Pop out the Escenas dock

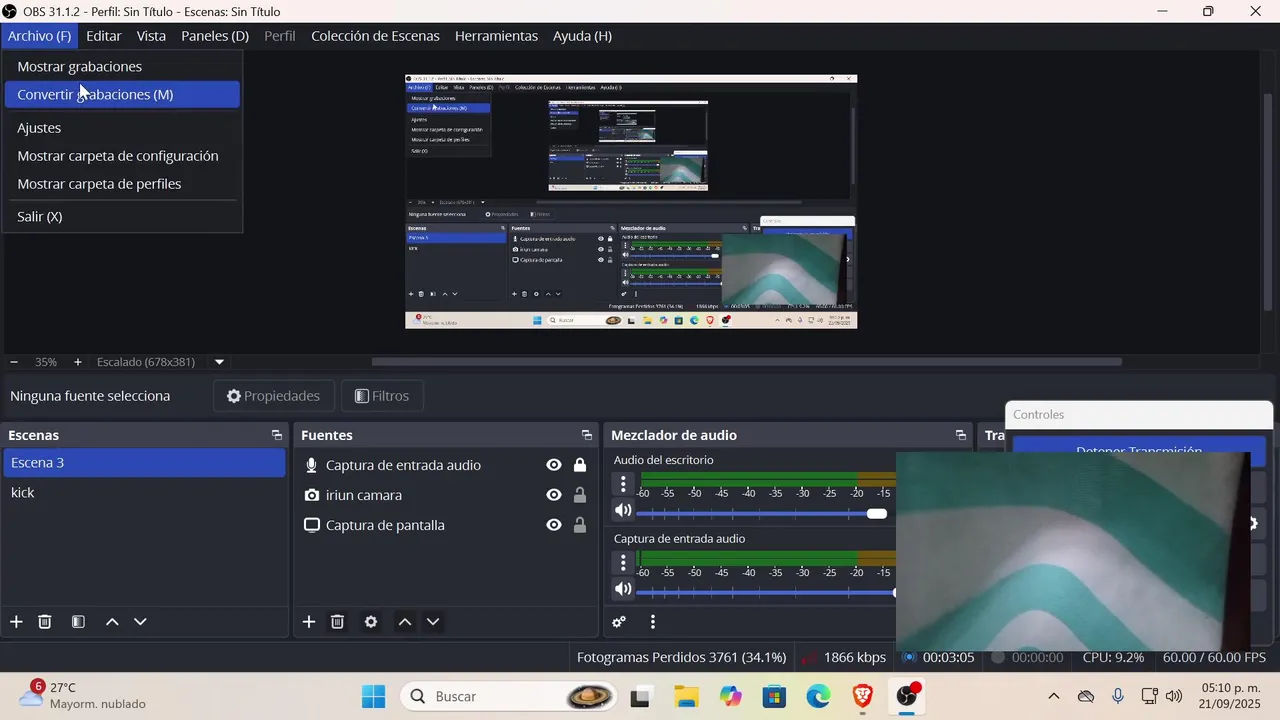click(x=277, y=436)
